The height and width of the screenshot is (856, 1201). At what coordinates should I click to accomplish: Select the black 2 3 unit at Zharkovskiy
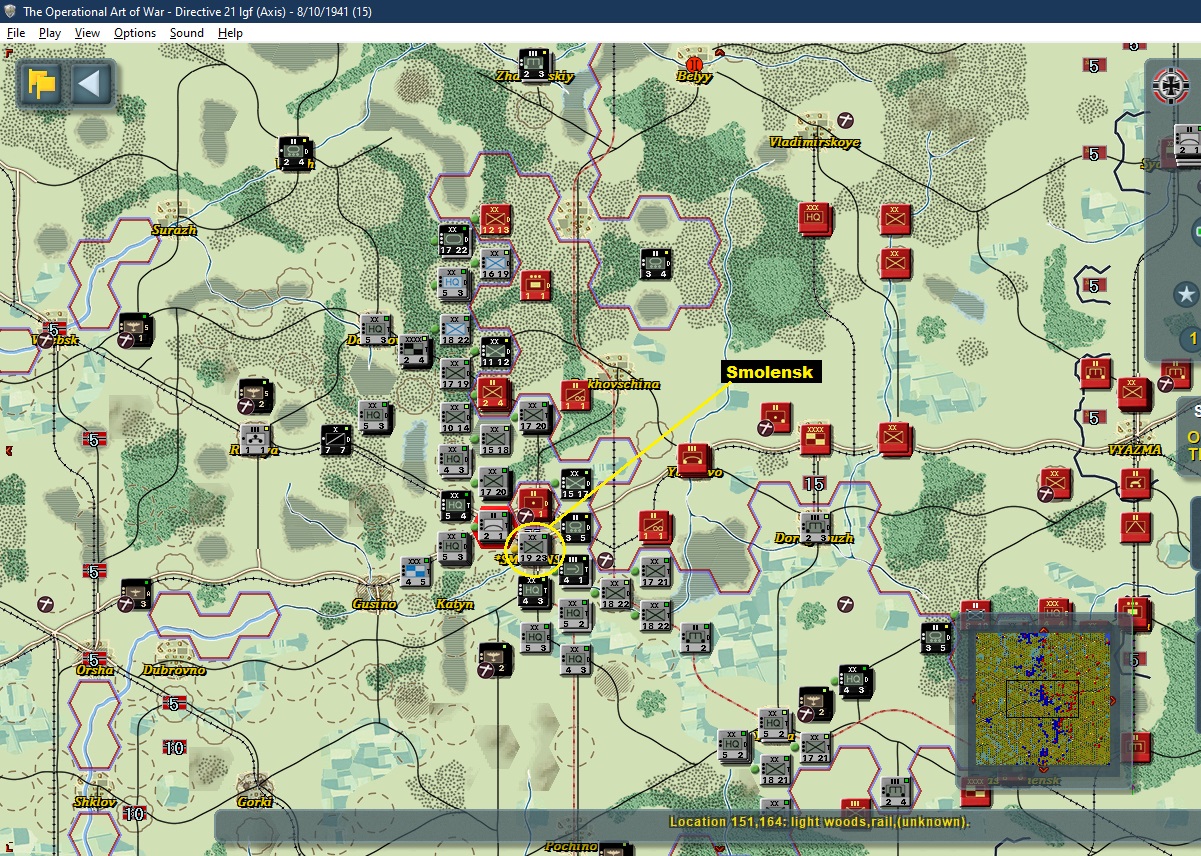[534, 63]
